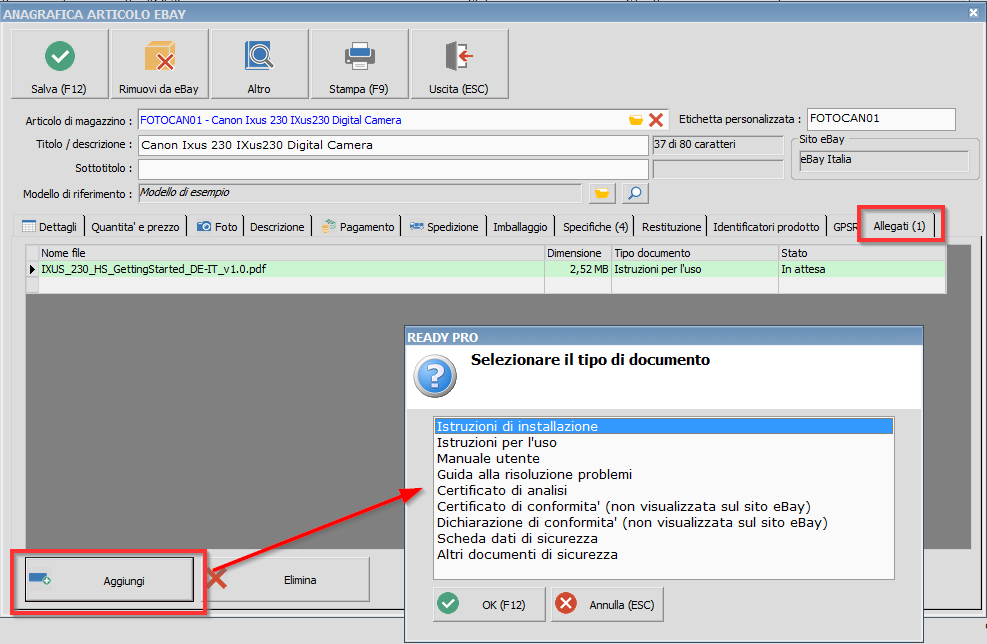Select the Allegati (1) tab

click(x=900, y=226)
